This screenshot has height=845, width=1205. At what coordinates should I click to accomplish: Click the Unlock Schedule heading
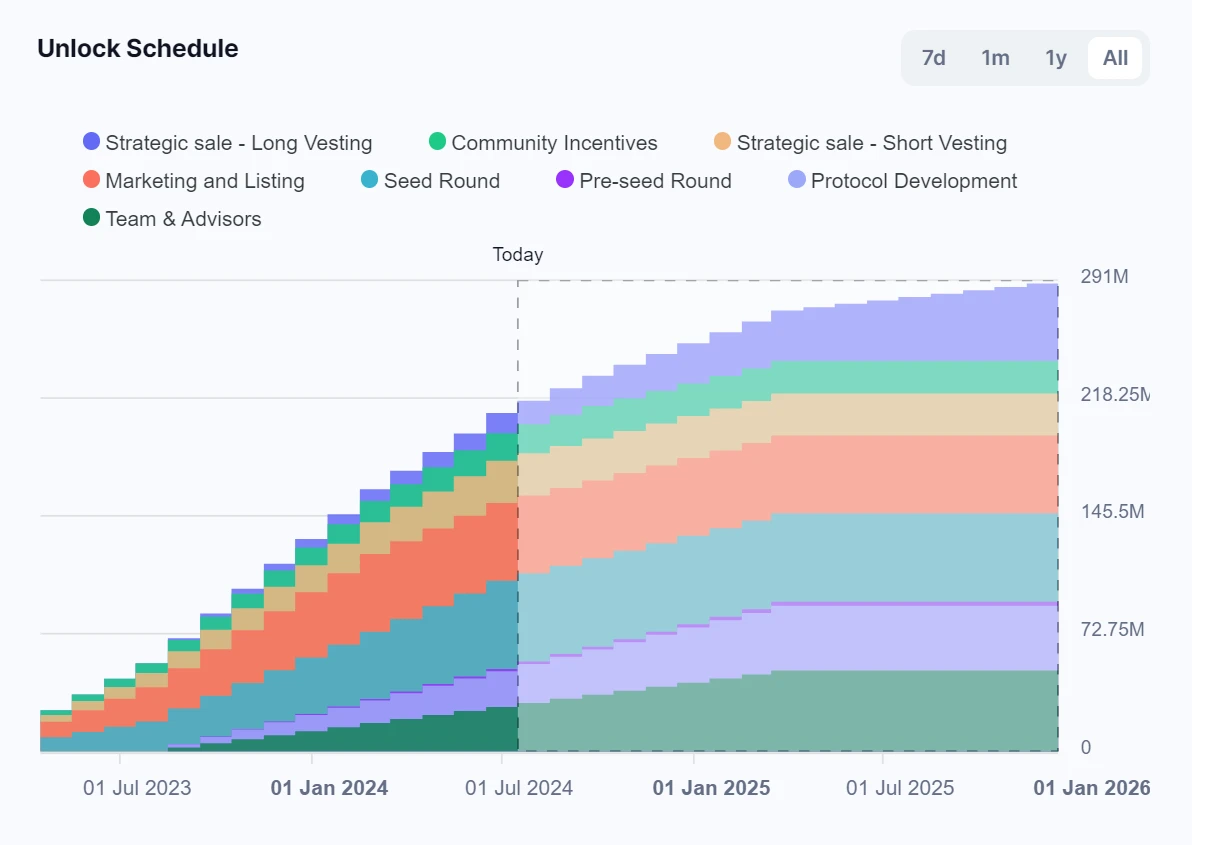coord(138,49)
